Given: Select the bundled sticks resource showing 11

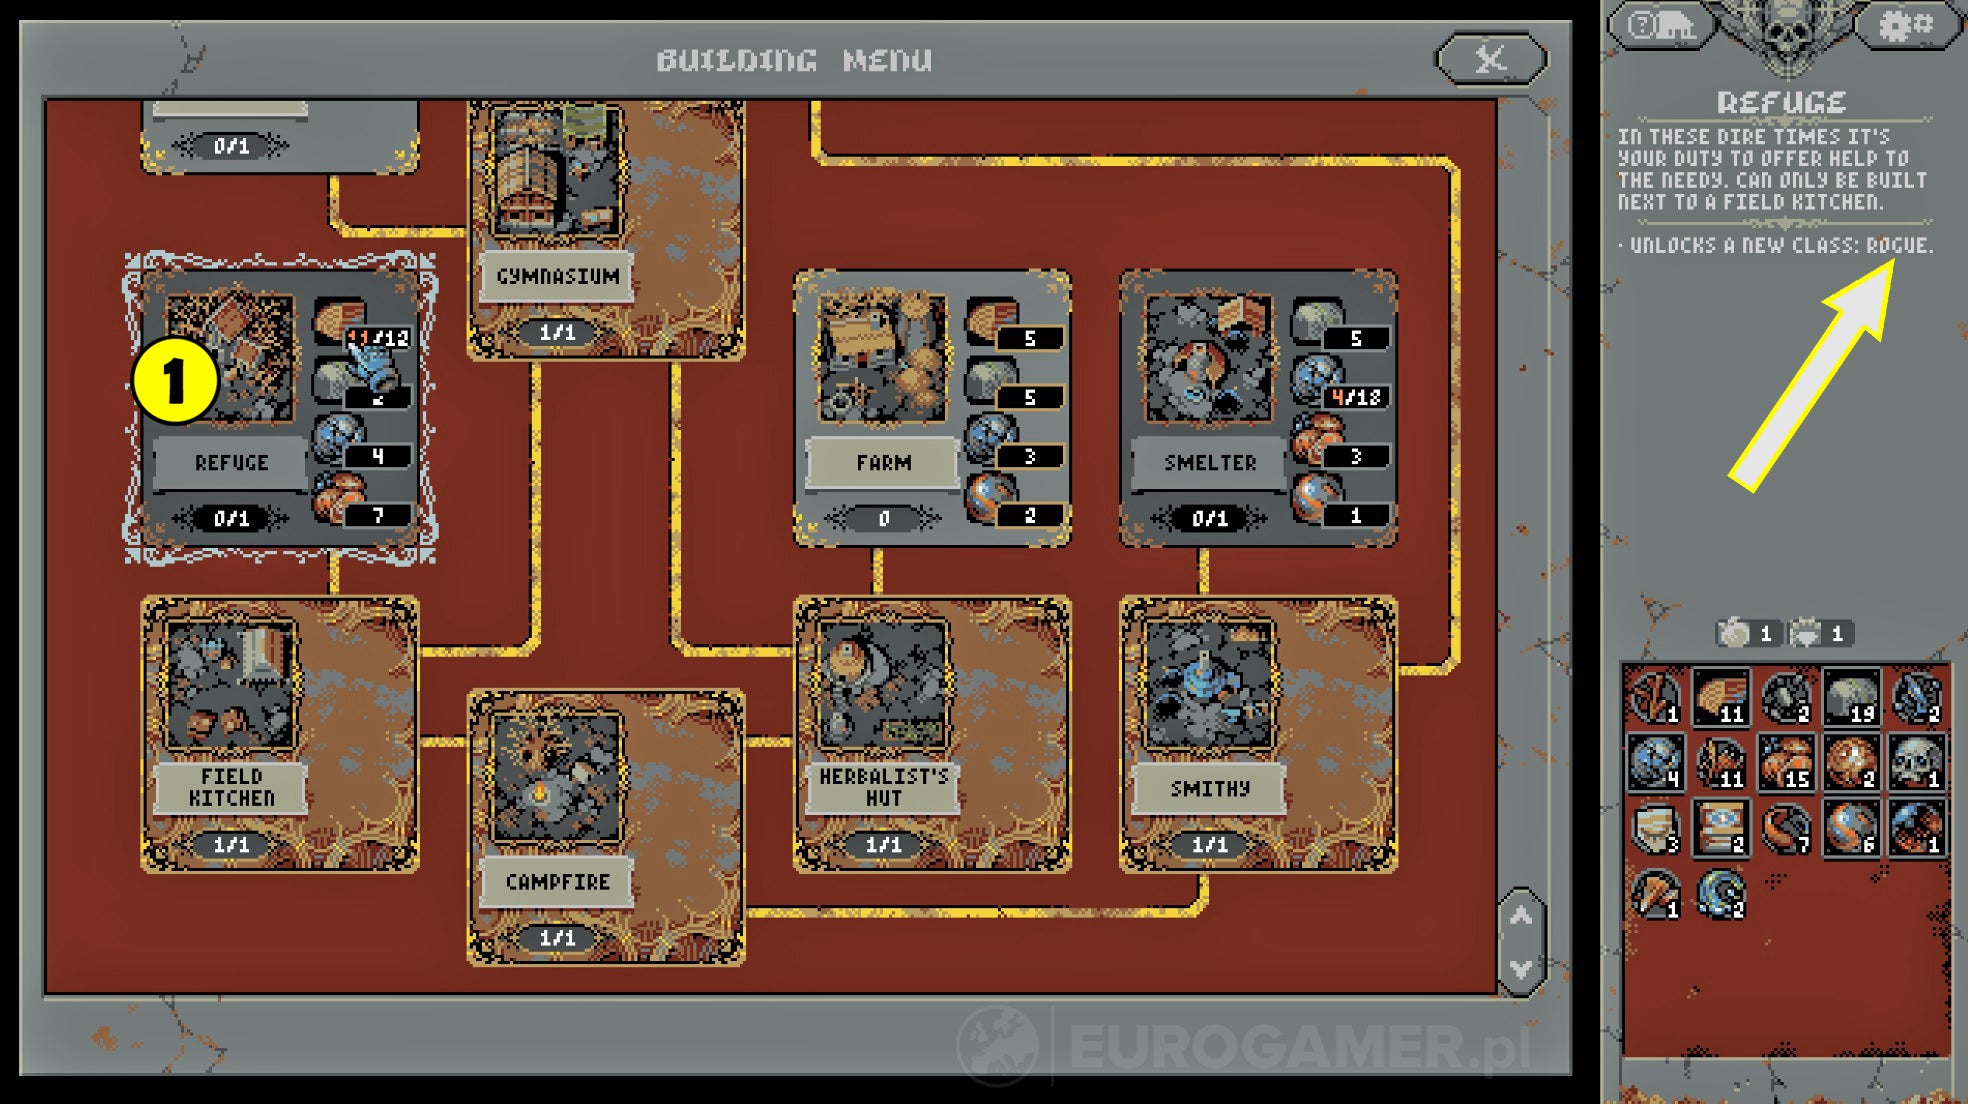Looking at the screenshot, I should (x=1720, y=762).
